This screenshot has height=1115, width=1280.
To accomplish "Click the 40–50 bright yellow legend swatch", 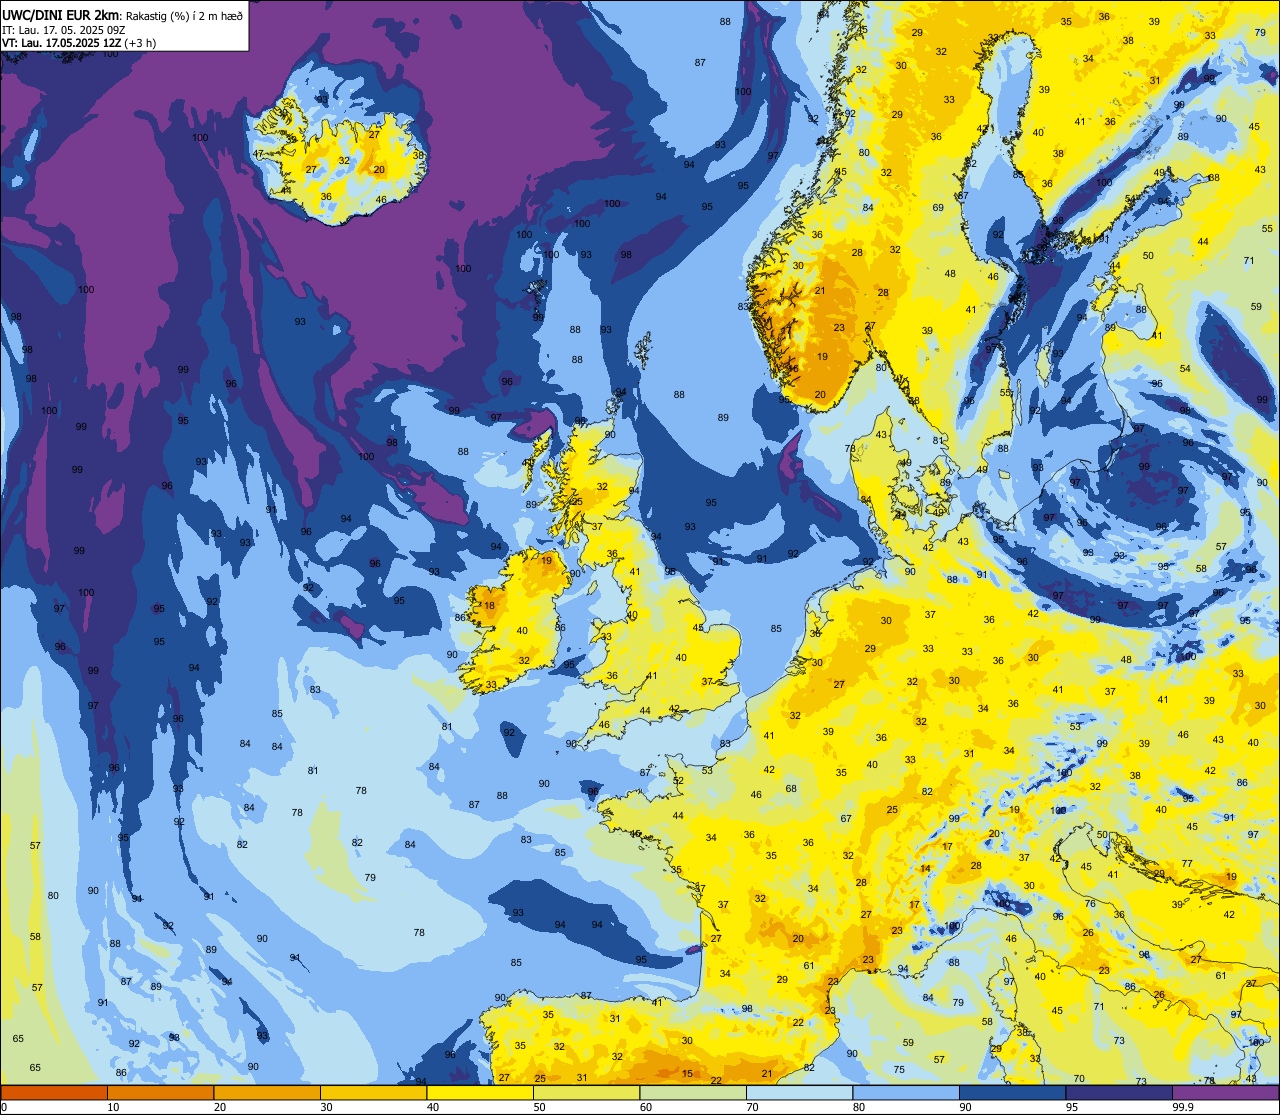I will point(480,1092).
